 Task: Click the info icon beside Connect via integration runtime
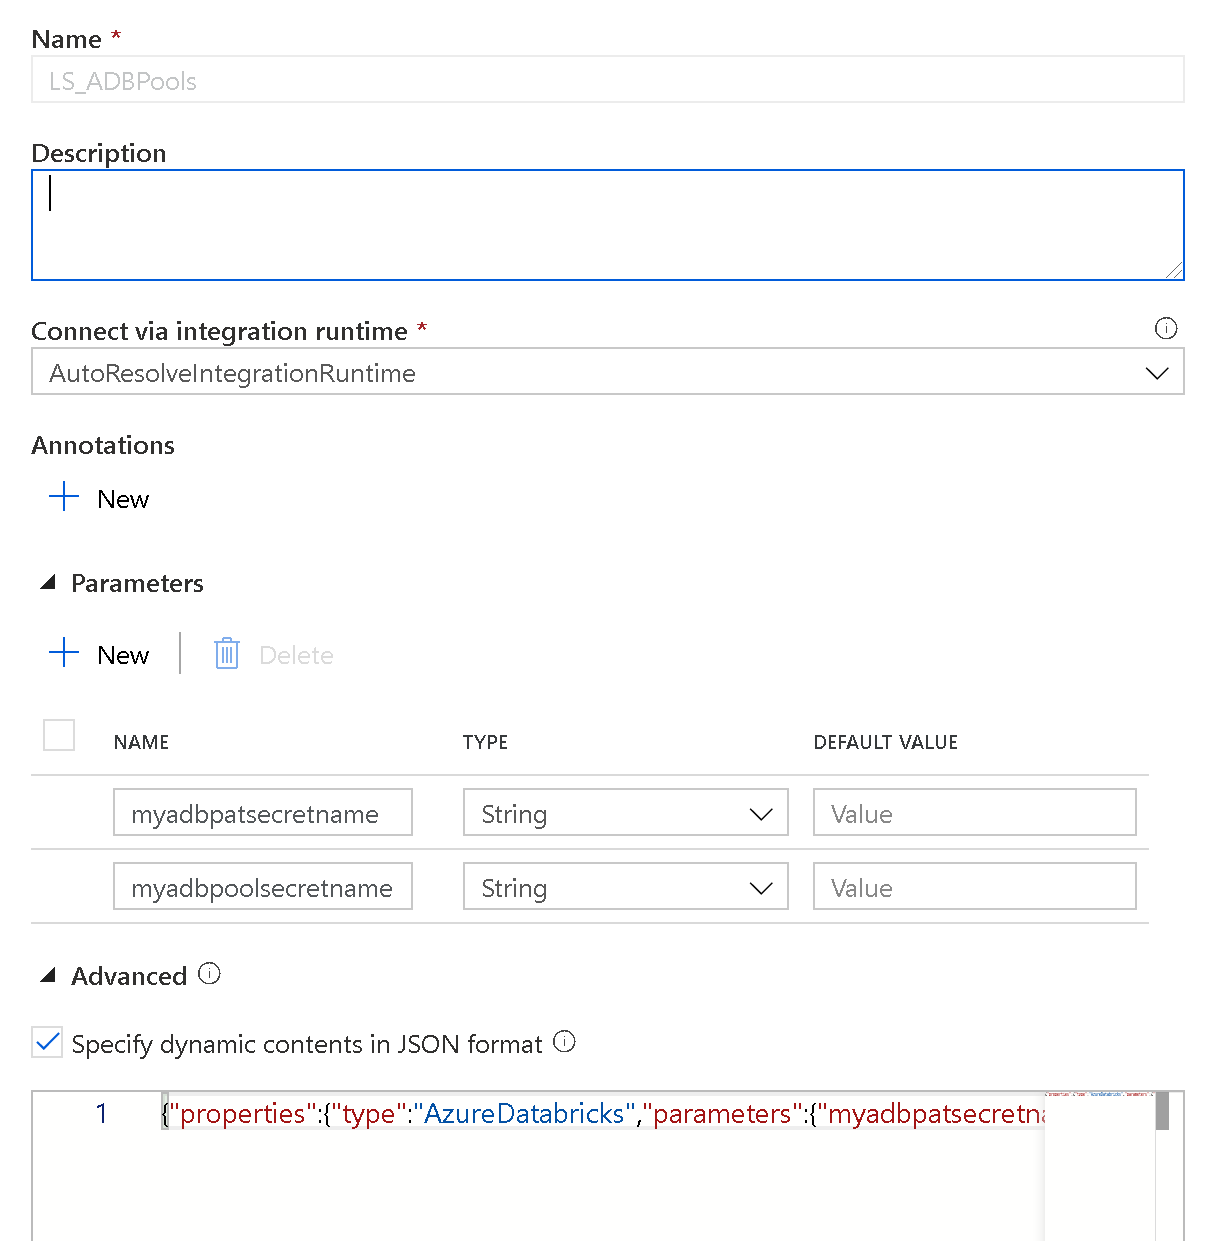tap(1166, 328)
